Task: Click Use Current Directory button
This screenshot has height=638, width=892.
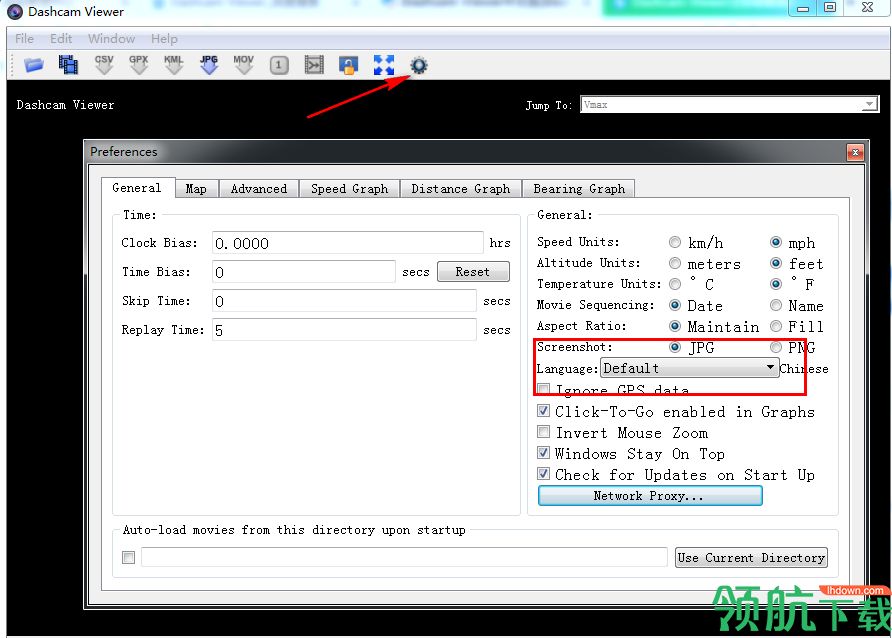Action: pyautogui.click(x=751, y=558)
